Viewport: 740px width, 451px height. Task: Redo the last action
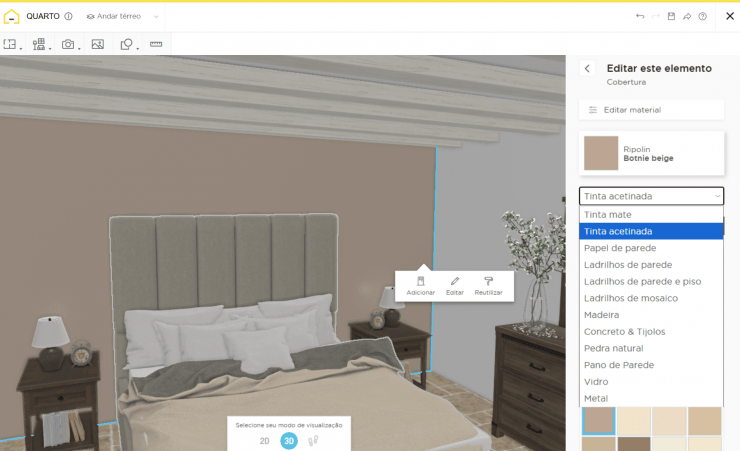coord(656,16)
